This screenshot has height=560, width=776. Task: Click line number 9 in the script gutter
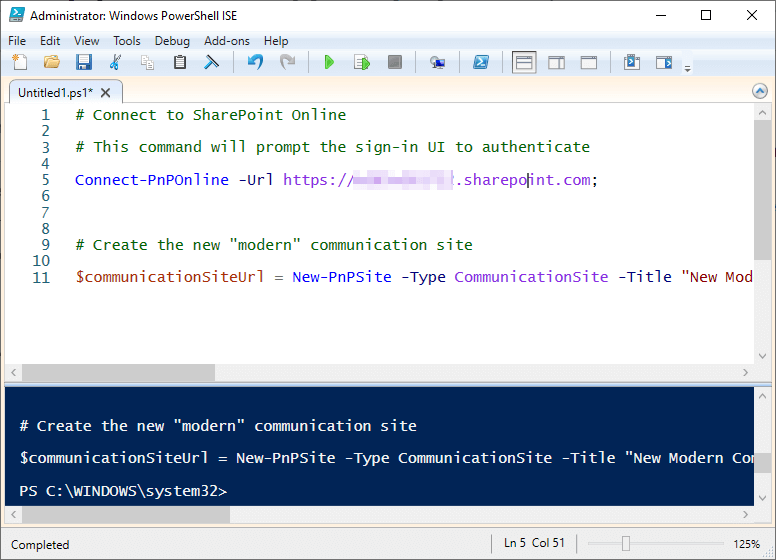click(x=46, y=245)
